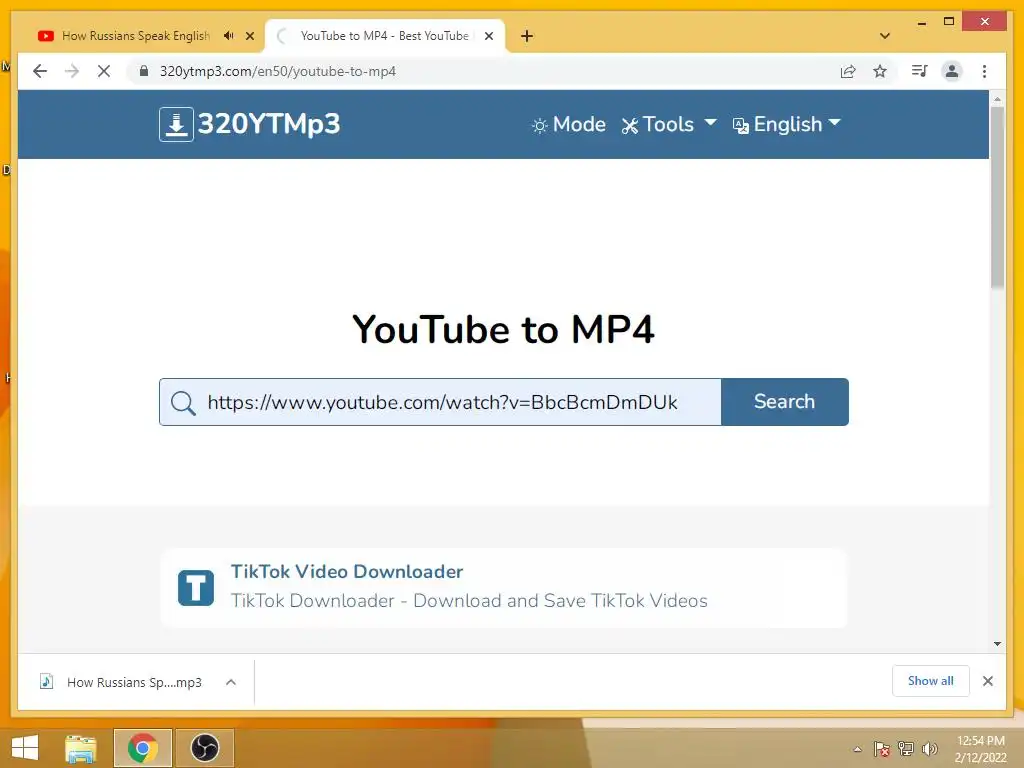Click the YouTube URL input field
The width and height of the screenshot is (1024, 768).
click(x=440, y=402)
